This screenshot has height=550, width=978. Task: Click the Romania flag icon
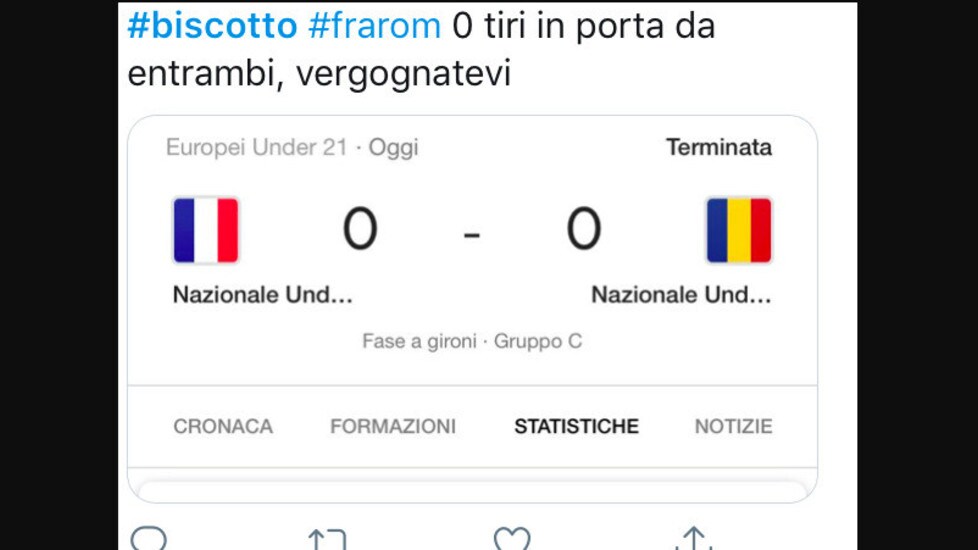pos(738,230)
